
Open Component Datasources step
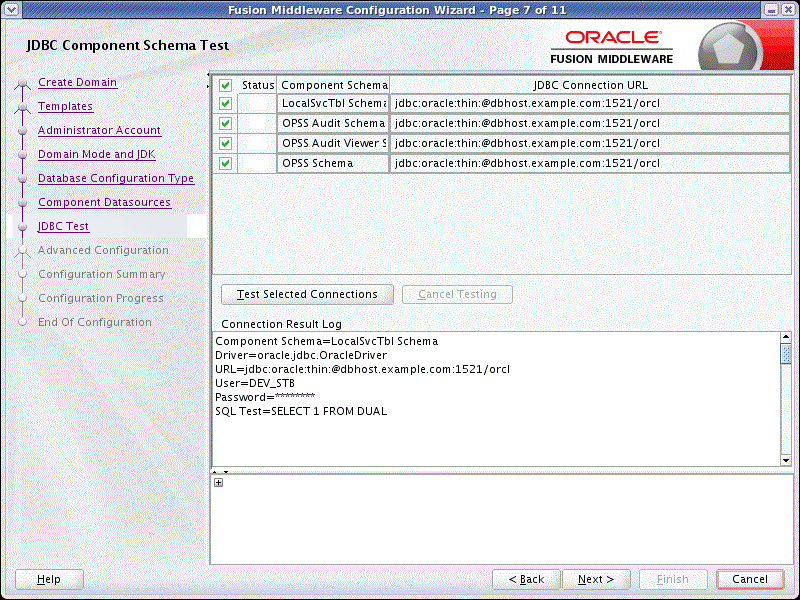[x=104, y=202]
